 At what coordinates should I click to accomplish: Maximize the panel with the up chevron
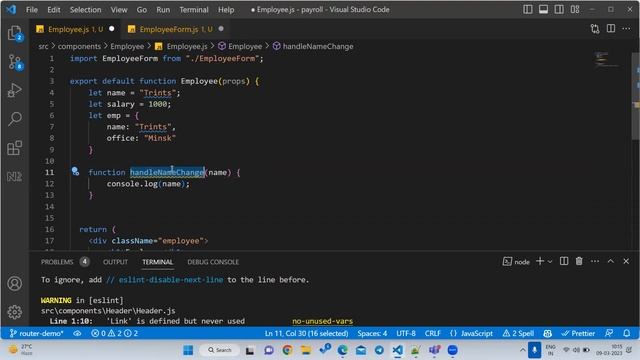[x=611, y=261]
